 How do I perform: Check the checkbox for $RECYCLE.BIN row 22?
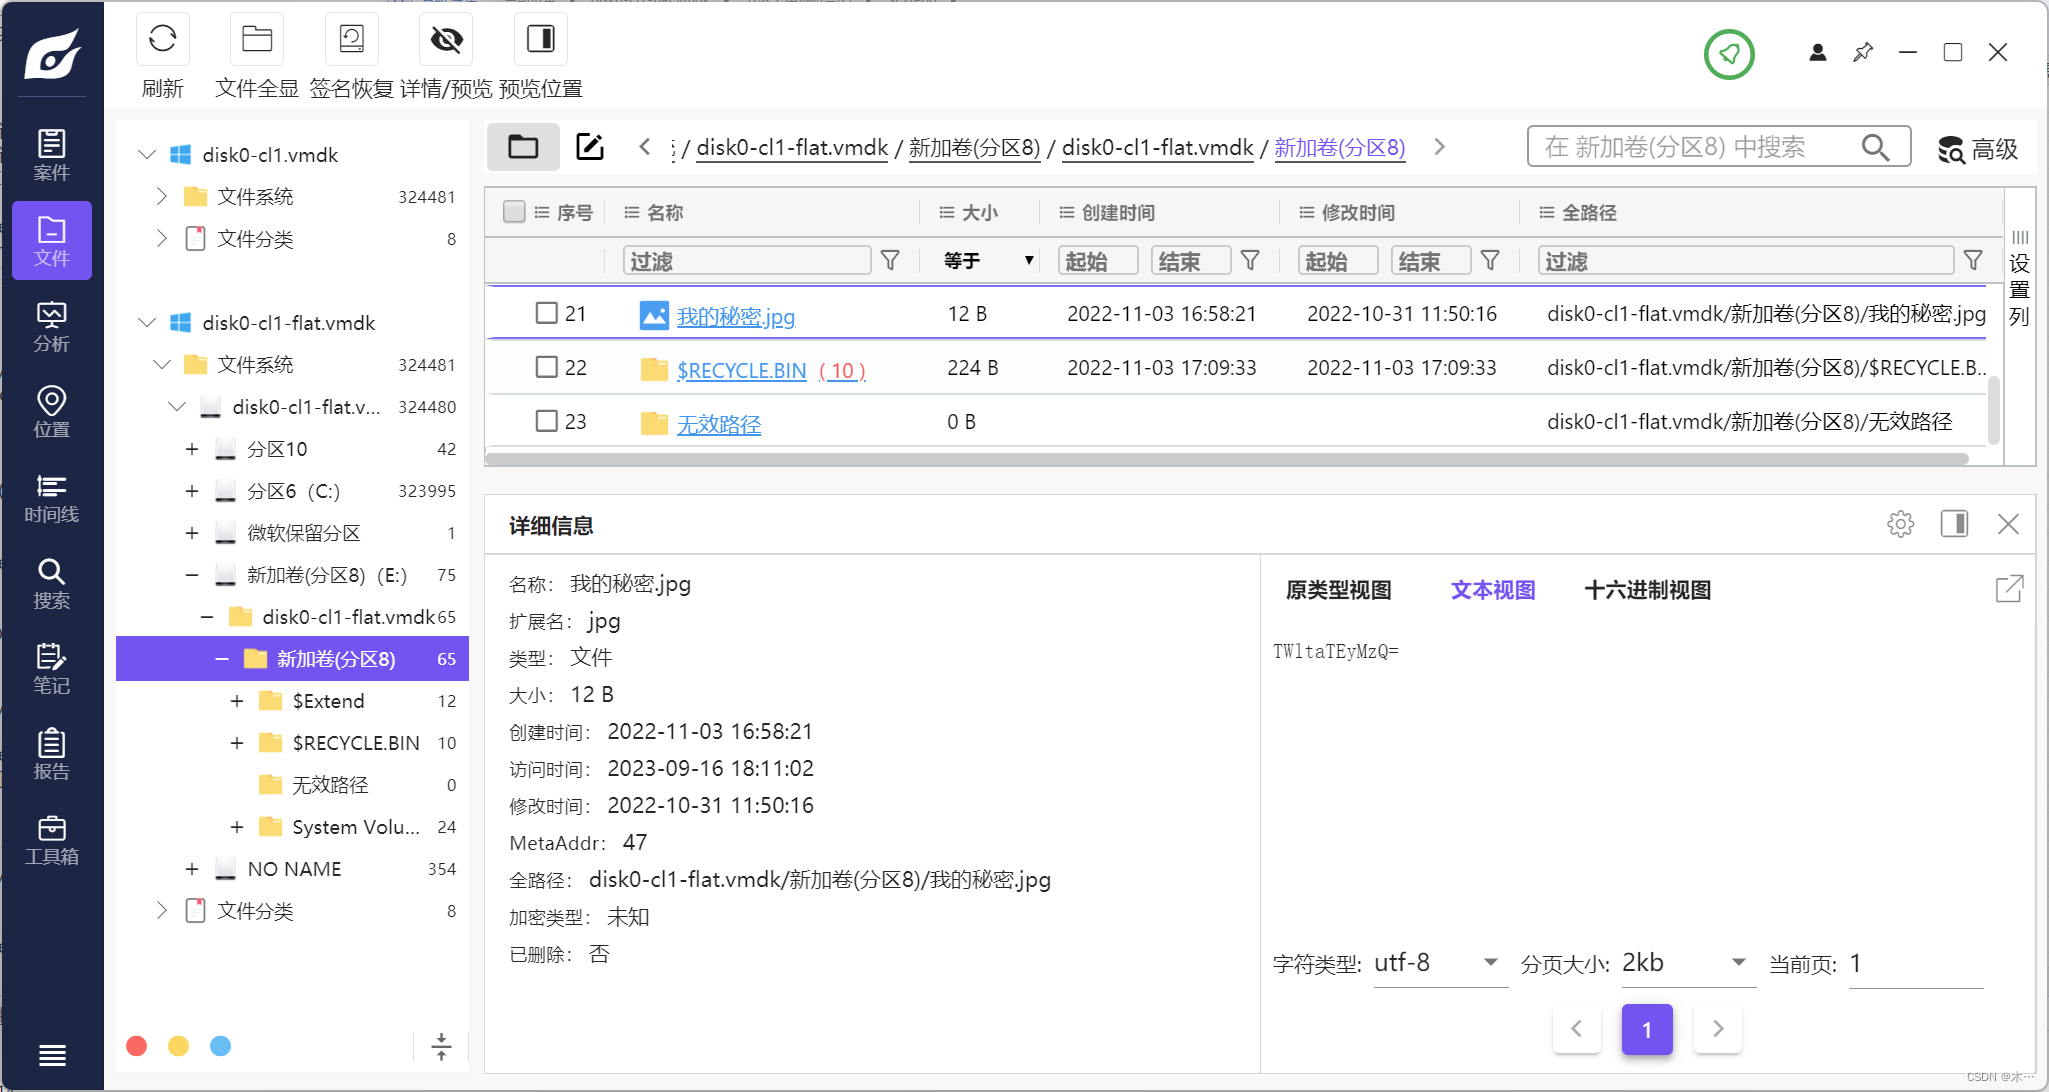tap(546, 367)
